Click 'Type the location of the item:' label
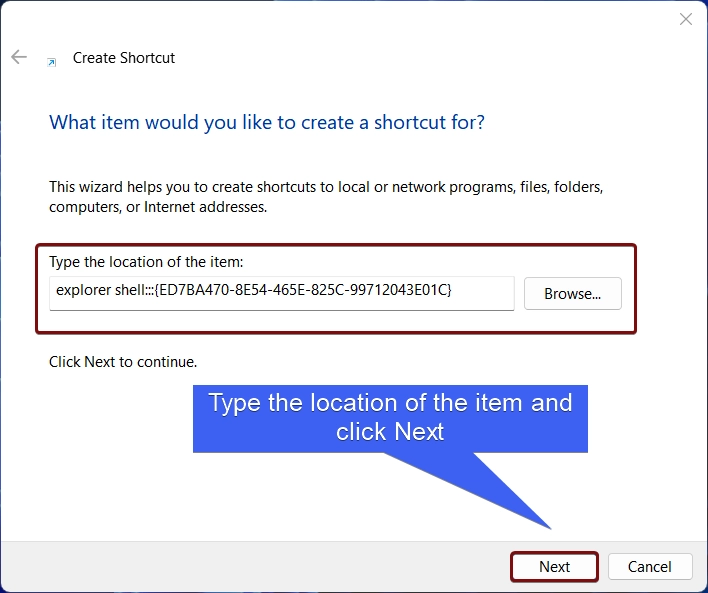The height and width of the screenshot is (593, 708). tap(146, 261)
